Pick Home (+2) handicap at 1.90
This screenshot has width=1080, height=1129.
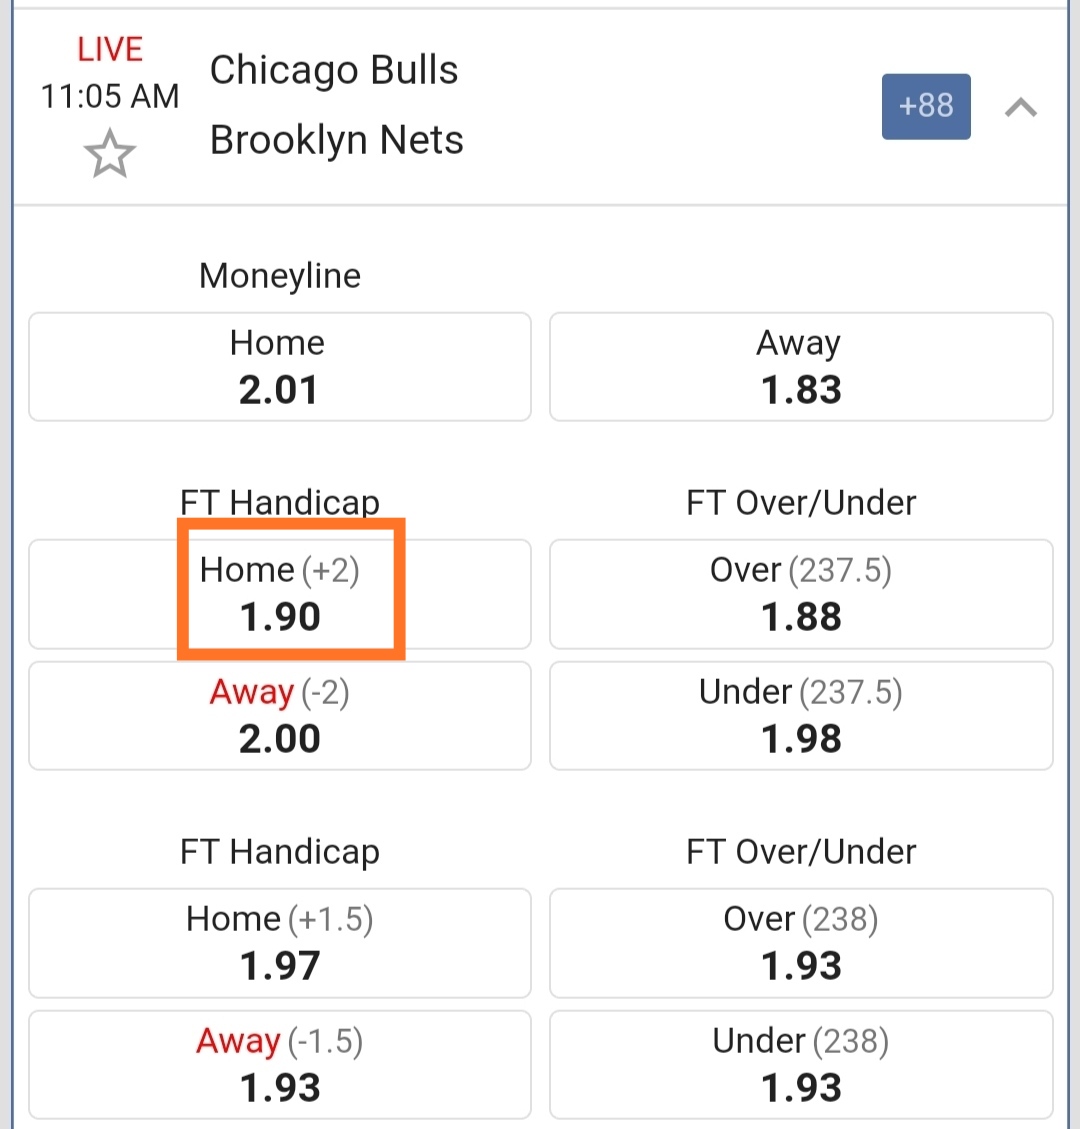[279, 594]
